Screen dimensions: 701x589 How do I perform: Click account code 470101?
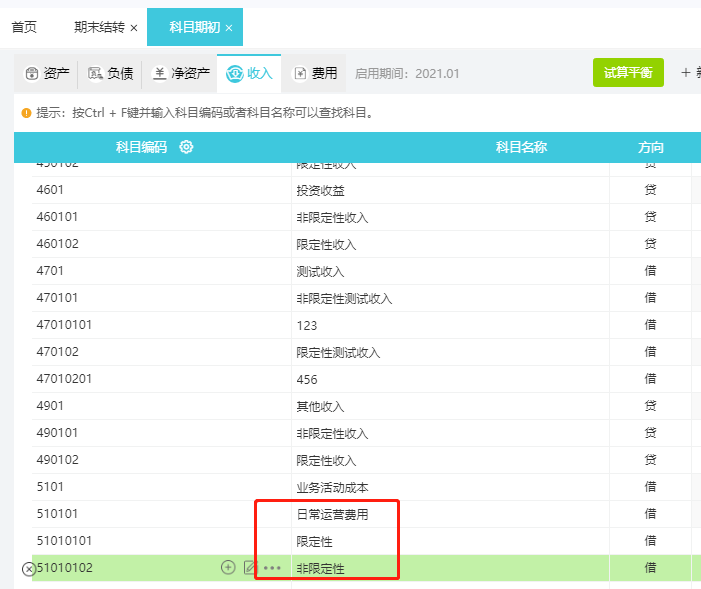point(57,297)
